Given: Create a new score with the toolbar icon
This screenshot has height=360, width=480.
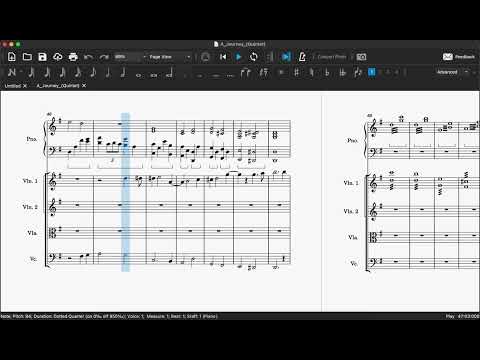Looking at the screenshot, I should (12, 57).
